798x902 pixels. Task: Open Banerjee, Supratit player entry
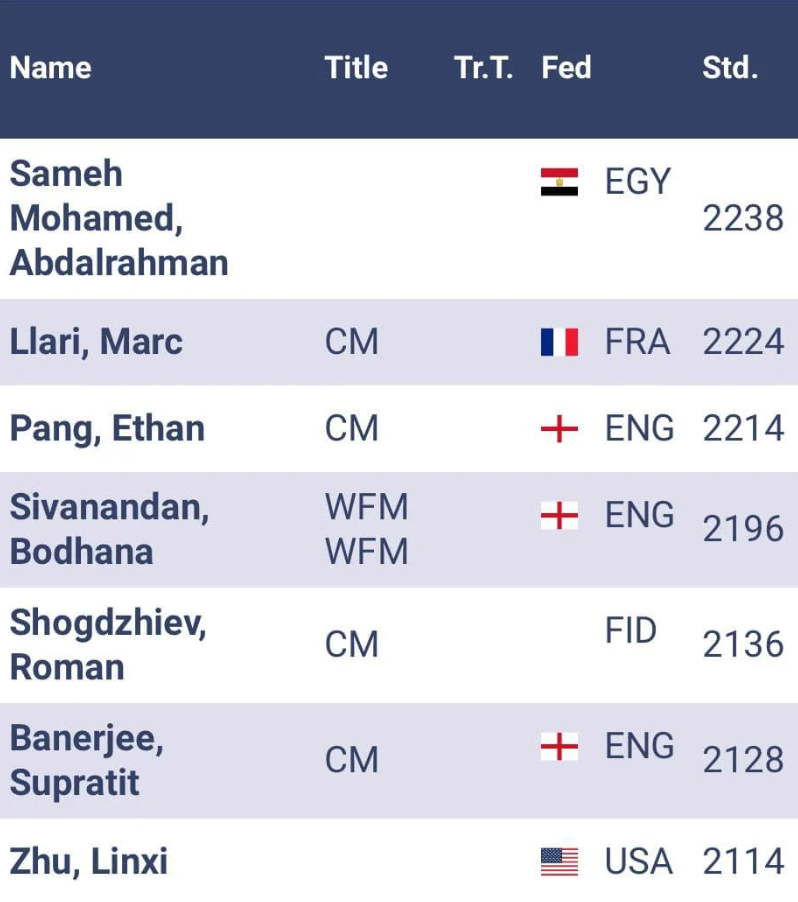pos(86,760)
